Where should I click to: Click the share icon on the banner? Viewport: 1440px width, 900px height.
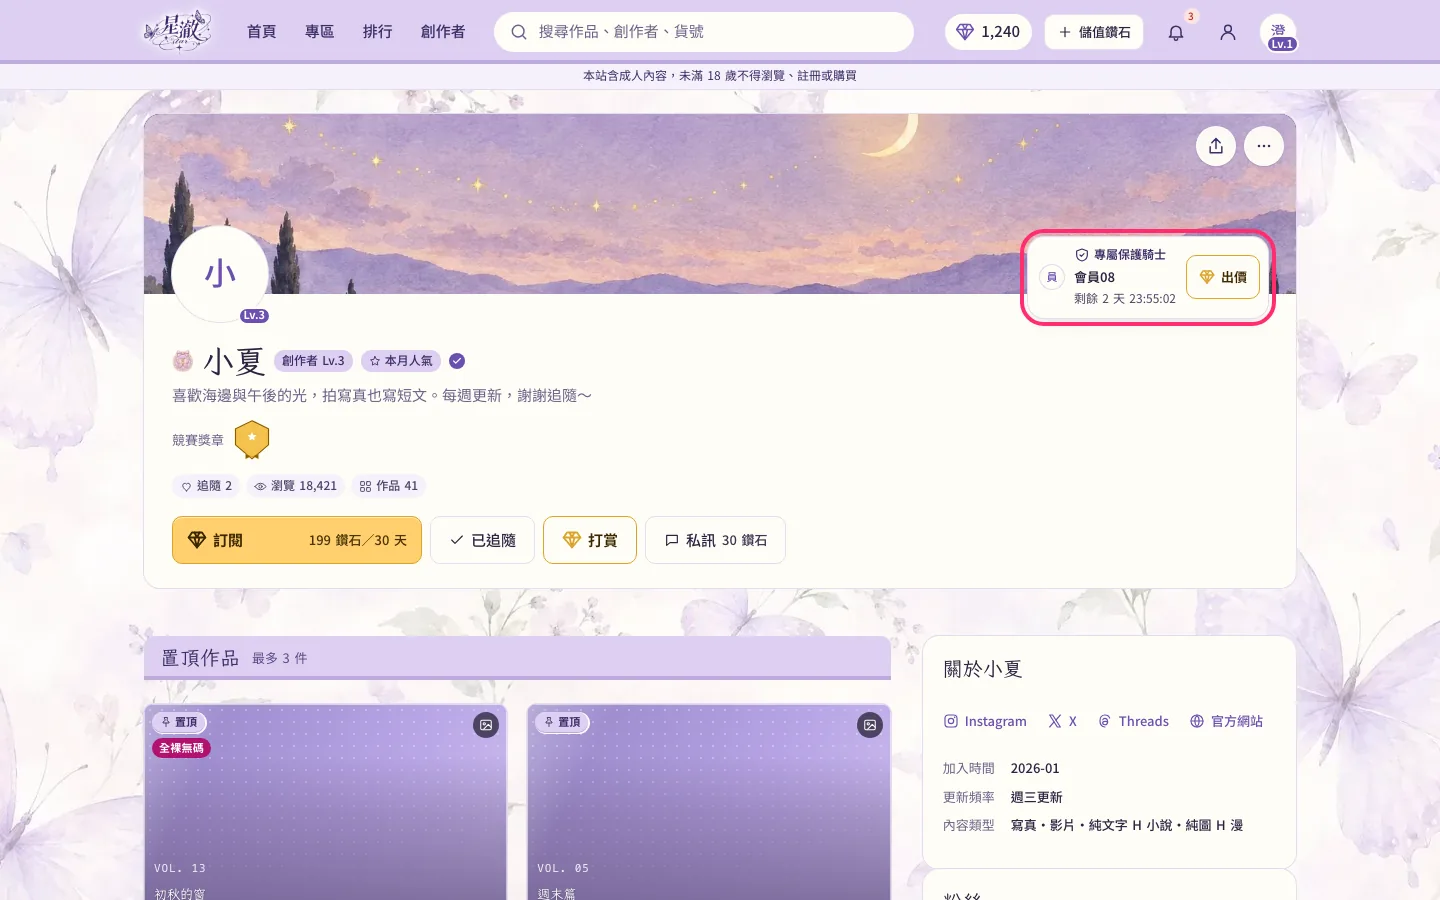[x=1216, y=146]
